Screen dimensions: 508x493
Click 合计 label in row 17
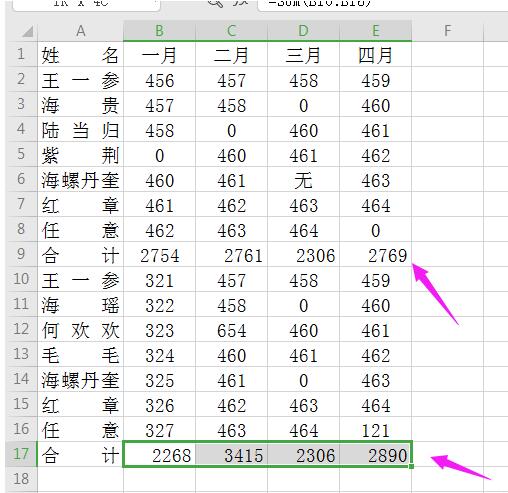tap(80, 454)
